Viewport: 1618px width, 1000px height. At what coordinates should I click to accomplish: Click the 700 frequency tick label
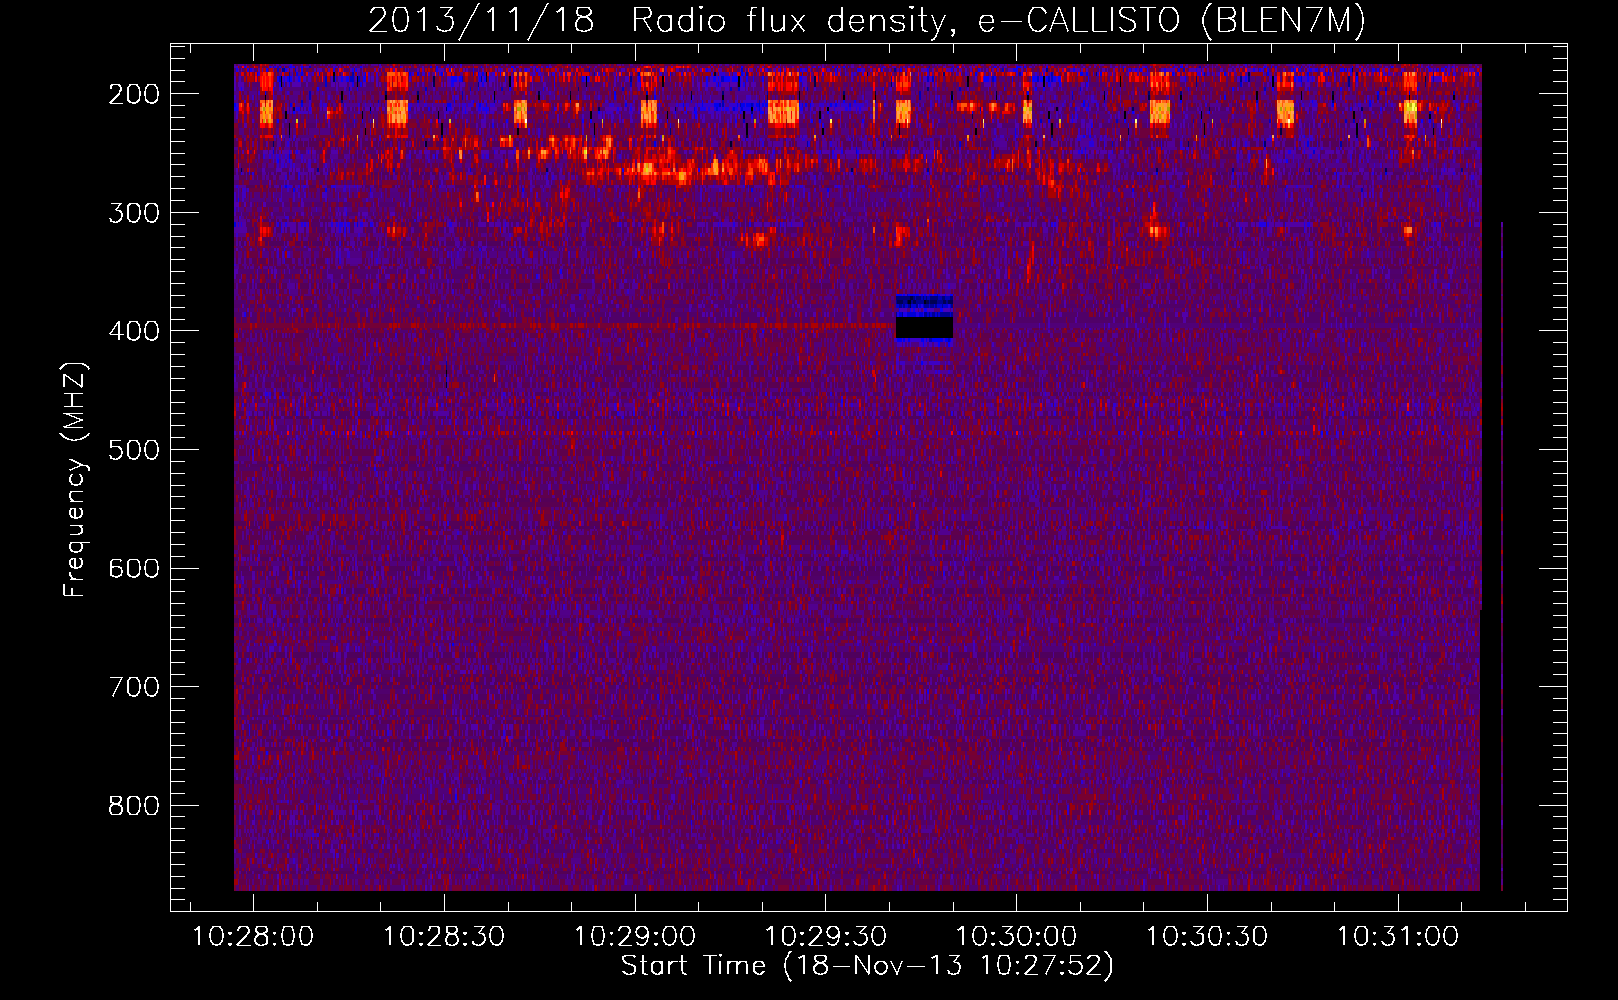[134, 687]
